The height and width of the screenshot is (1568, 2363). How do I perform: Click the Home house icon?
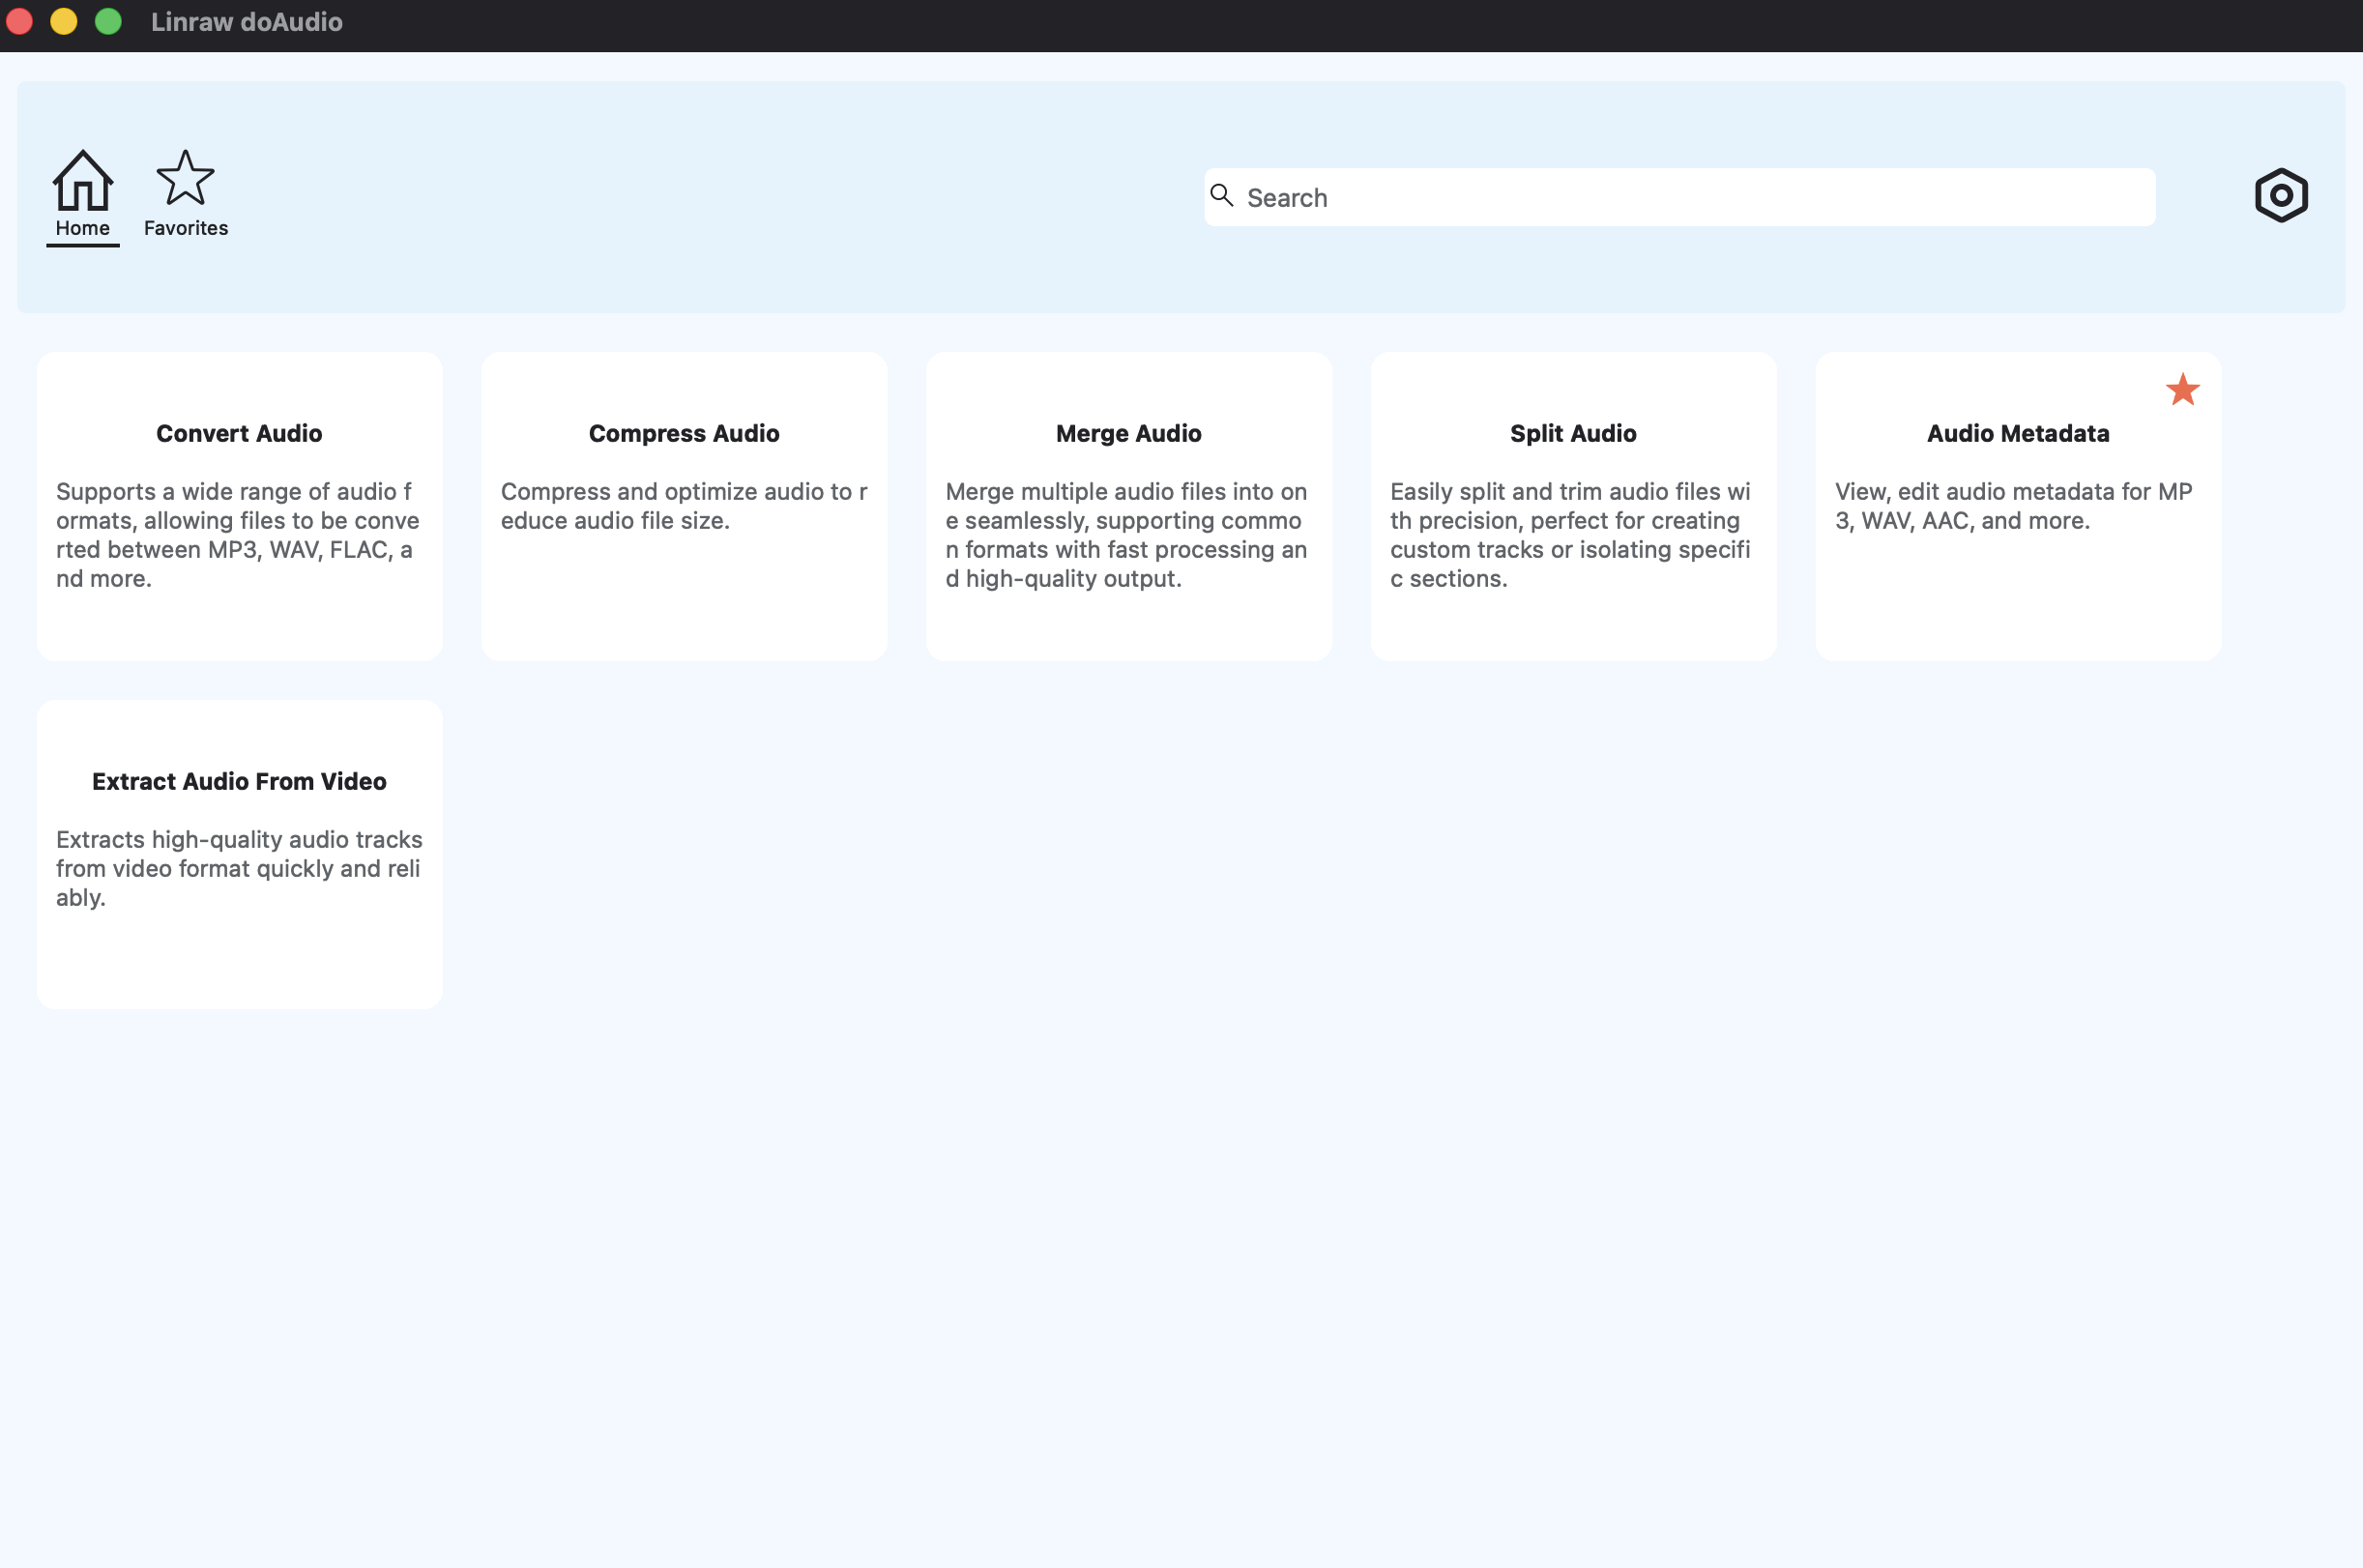82,180
